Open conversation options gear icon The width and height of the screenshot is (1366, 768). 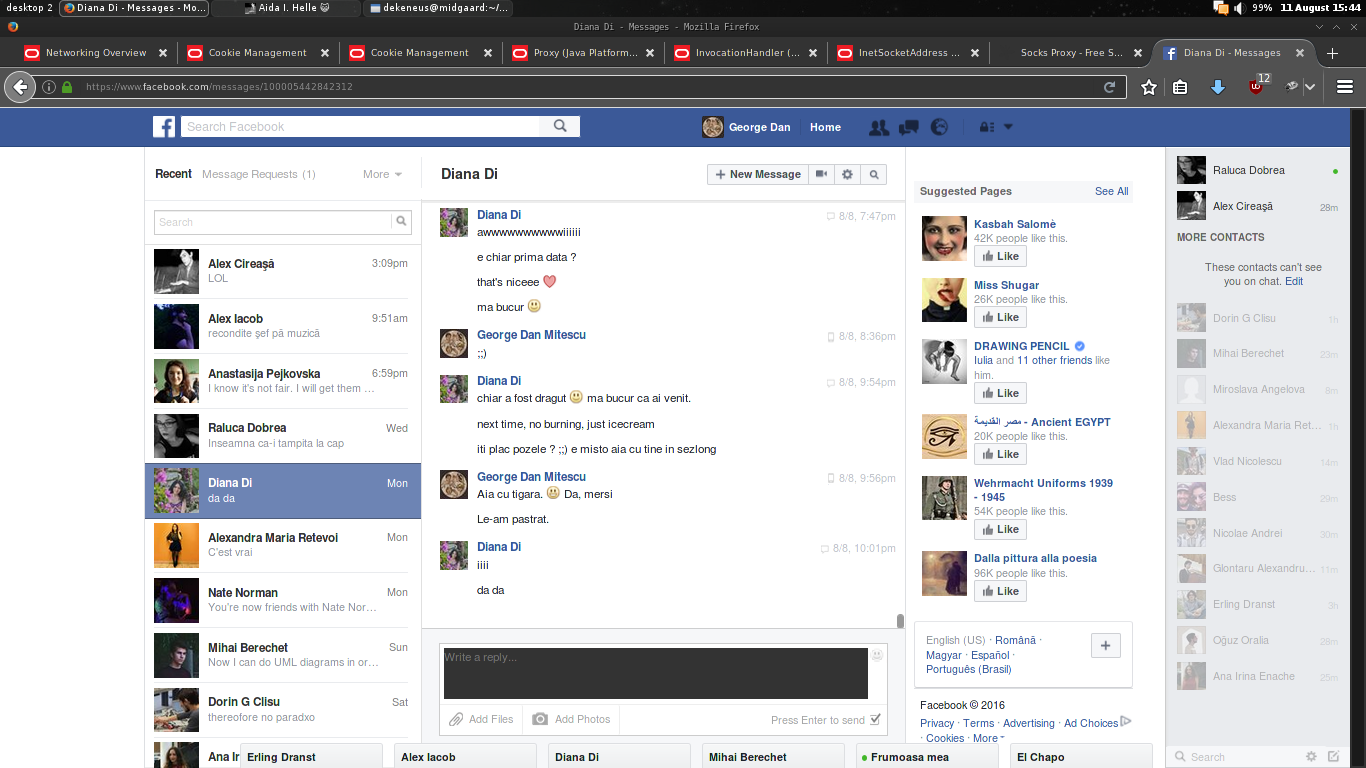click(847, 174)
